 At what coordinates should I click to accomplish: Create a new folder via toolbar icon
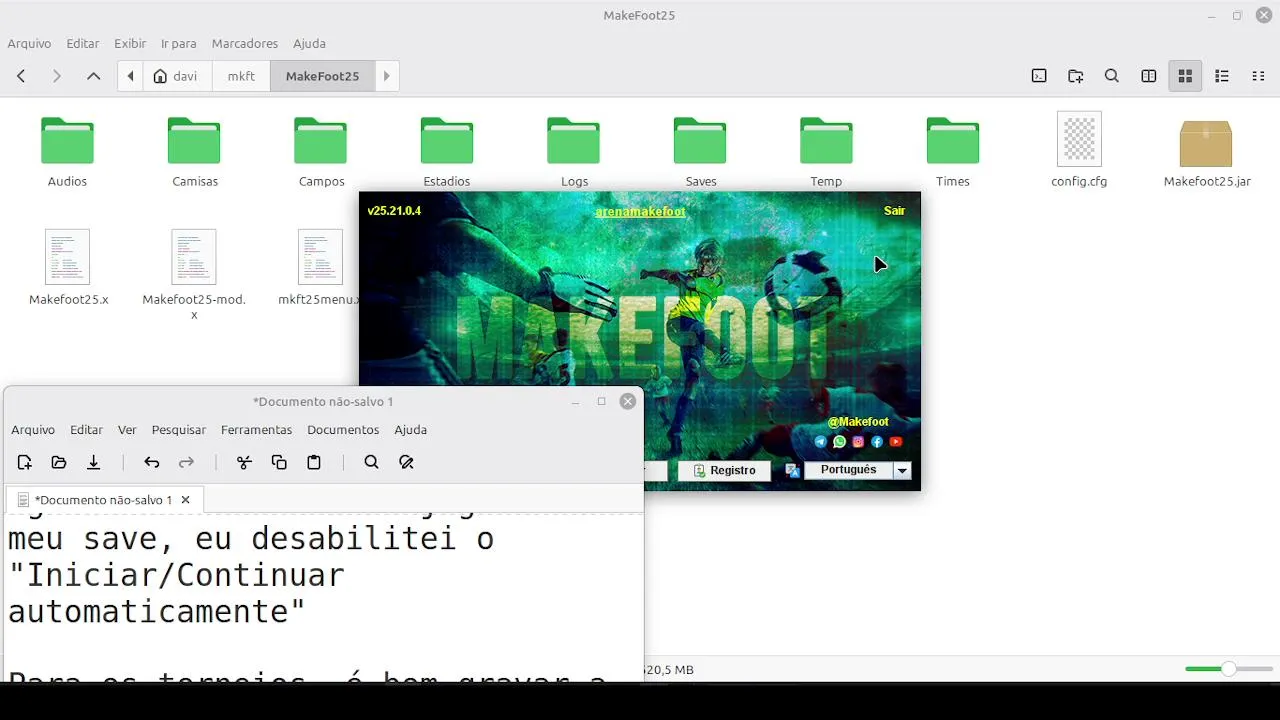pyautogui.click(x=1076, y=76)
